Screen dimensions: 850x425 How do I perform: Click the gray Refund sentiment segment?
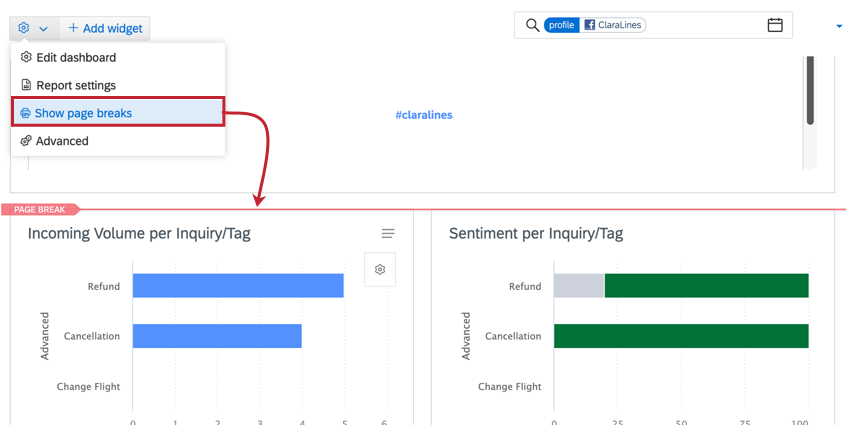click(x=579, y=286)
